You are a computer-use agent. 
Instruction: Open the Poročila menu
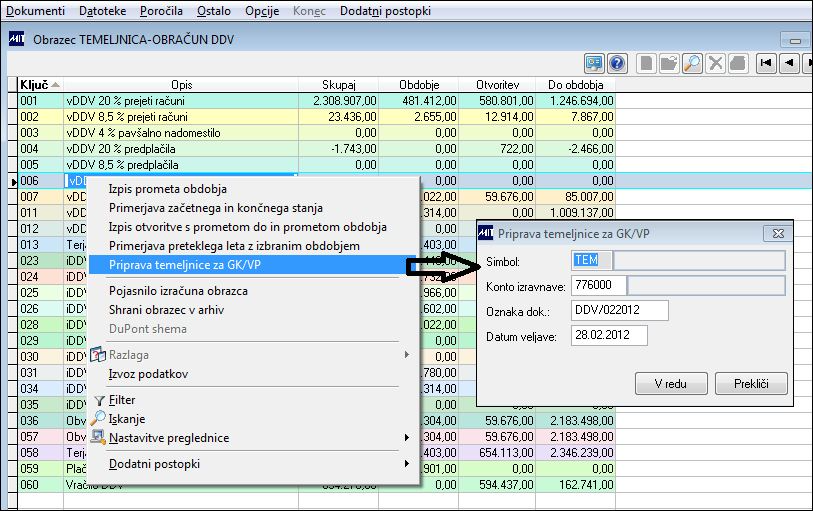pyautogui.click(x=161, y=11)
